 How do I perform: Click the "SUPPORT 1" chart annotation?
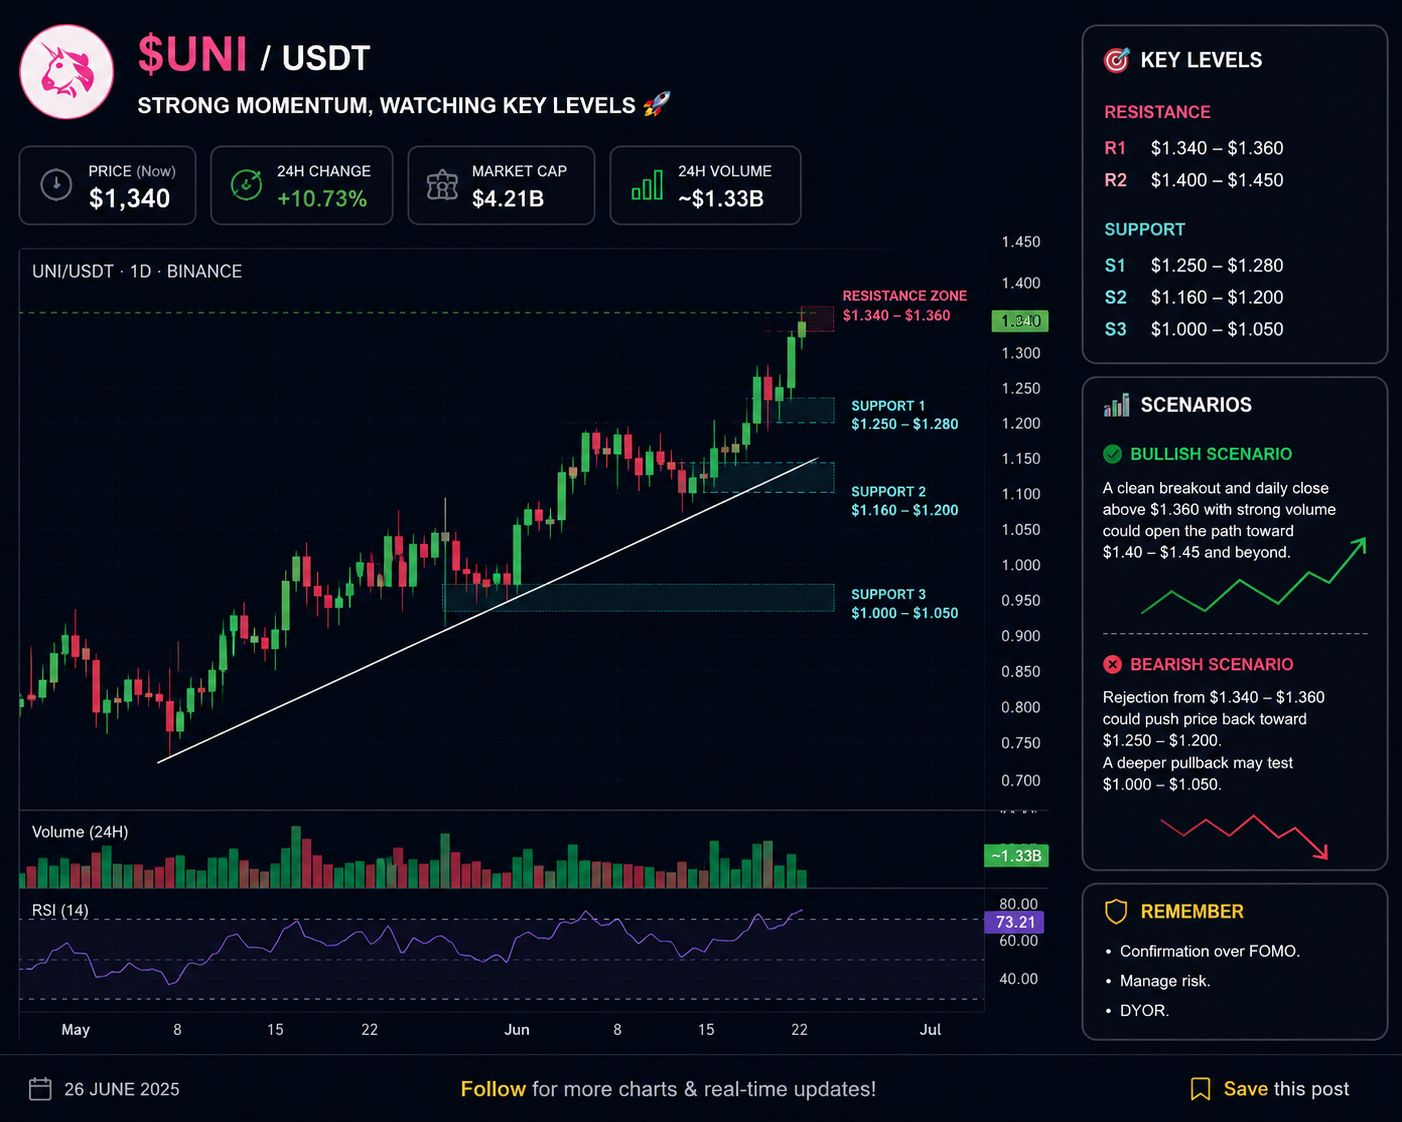pos(888,406)
